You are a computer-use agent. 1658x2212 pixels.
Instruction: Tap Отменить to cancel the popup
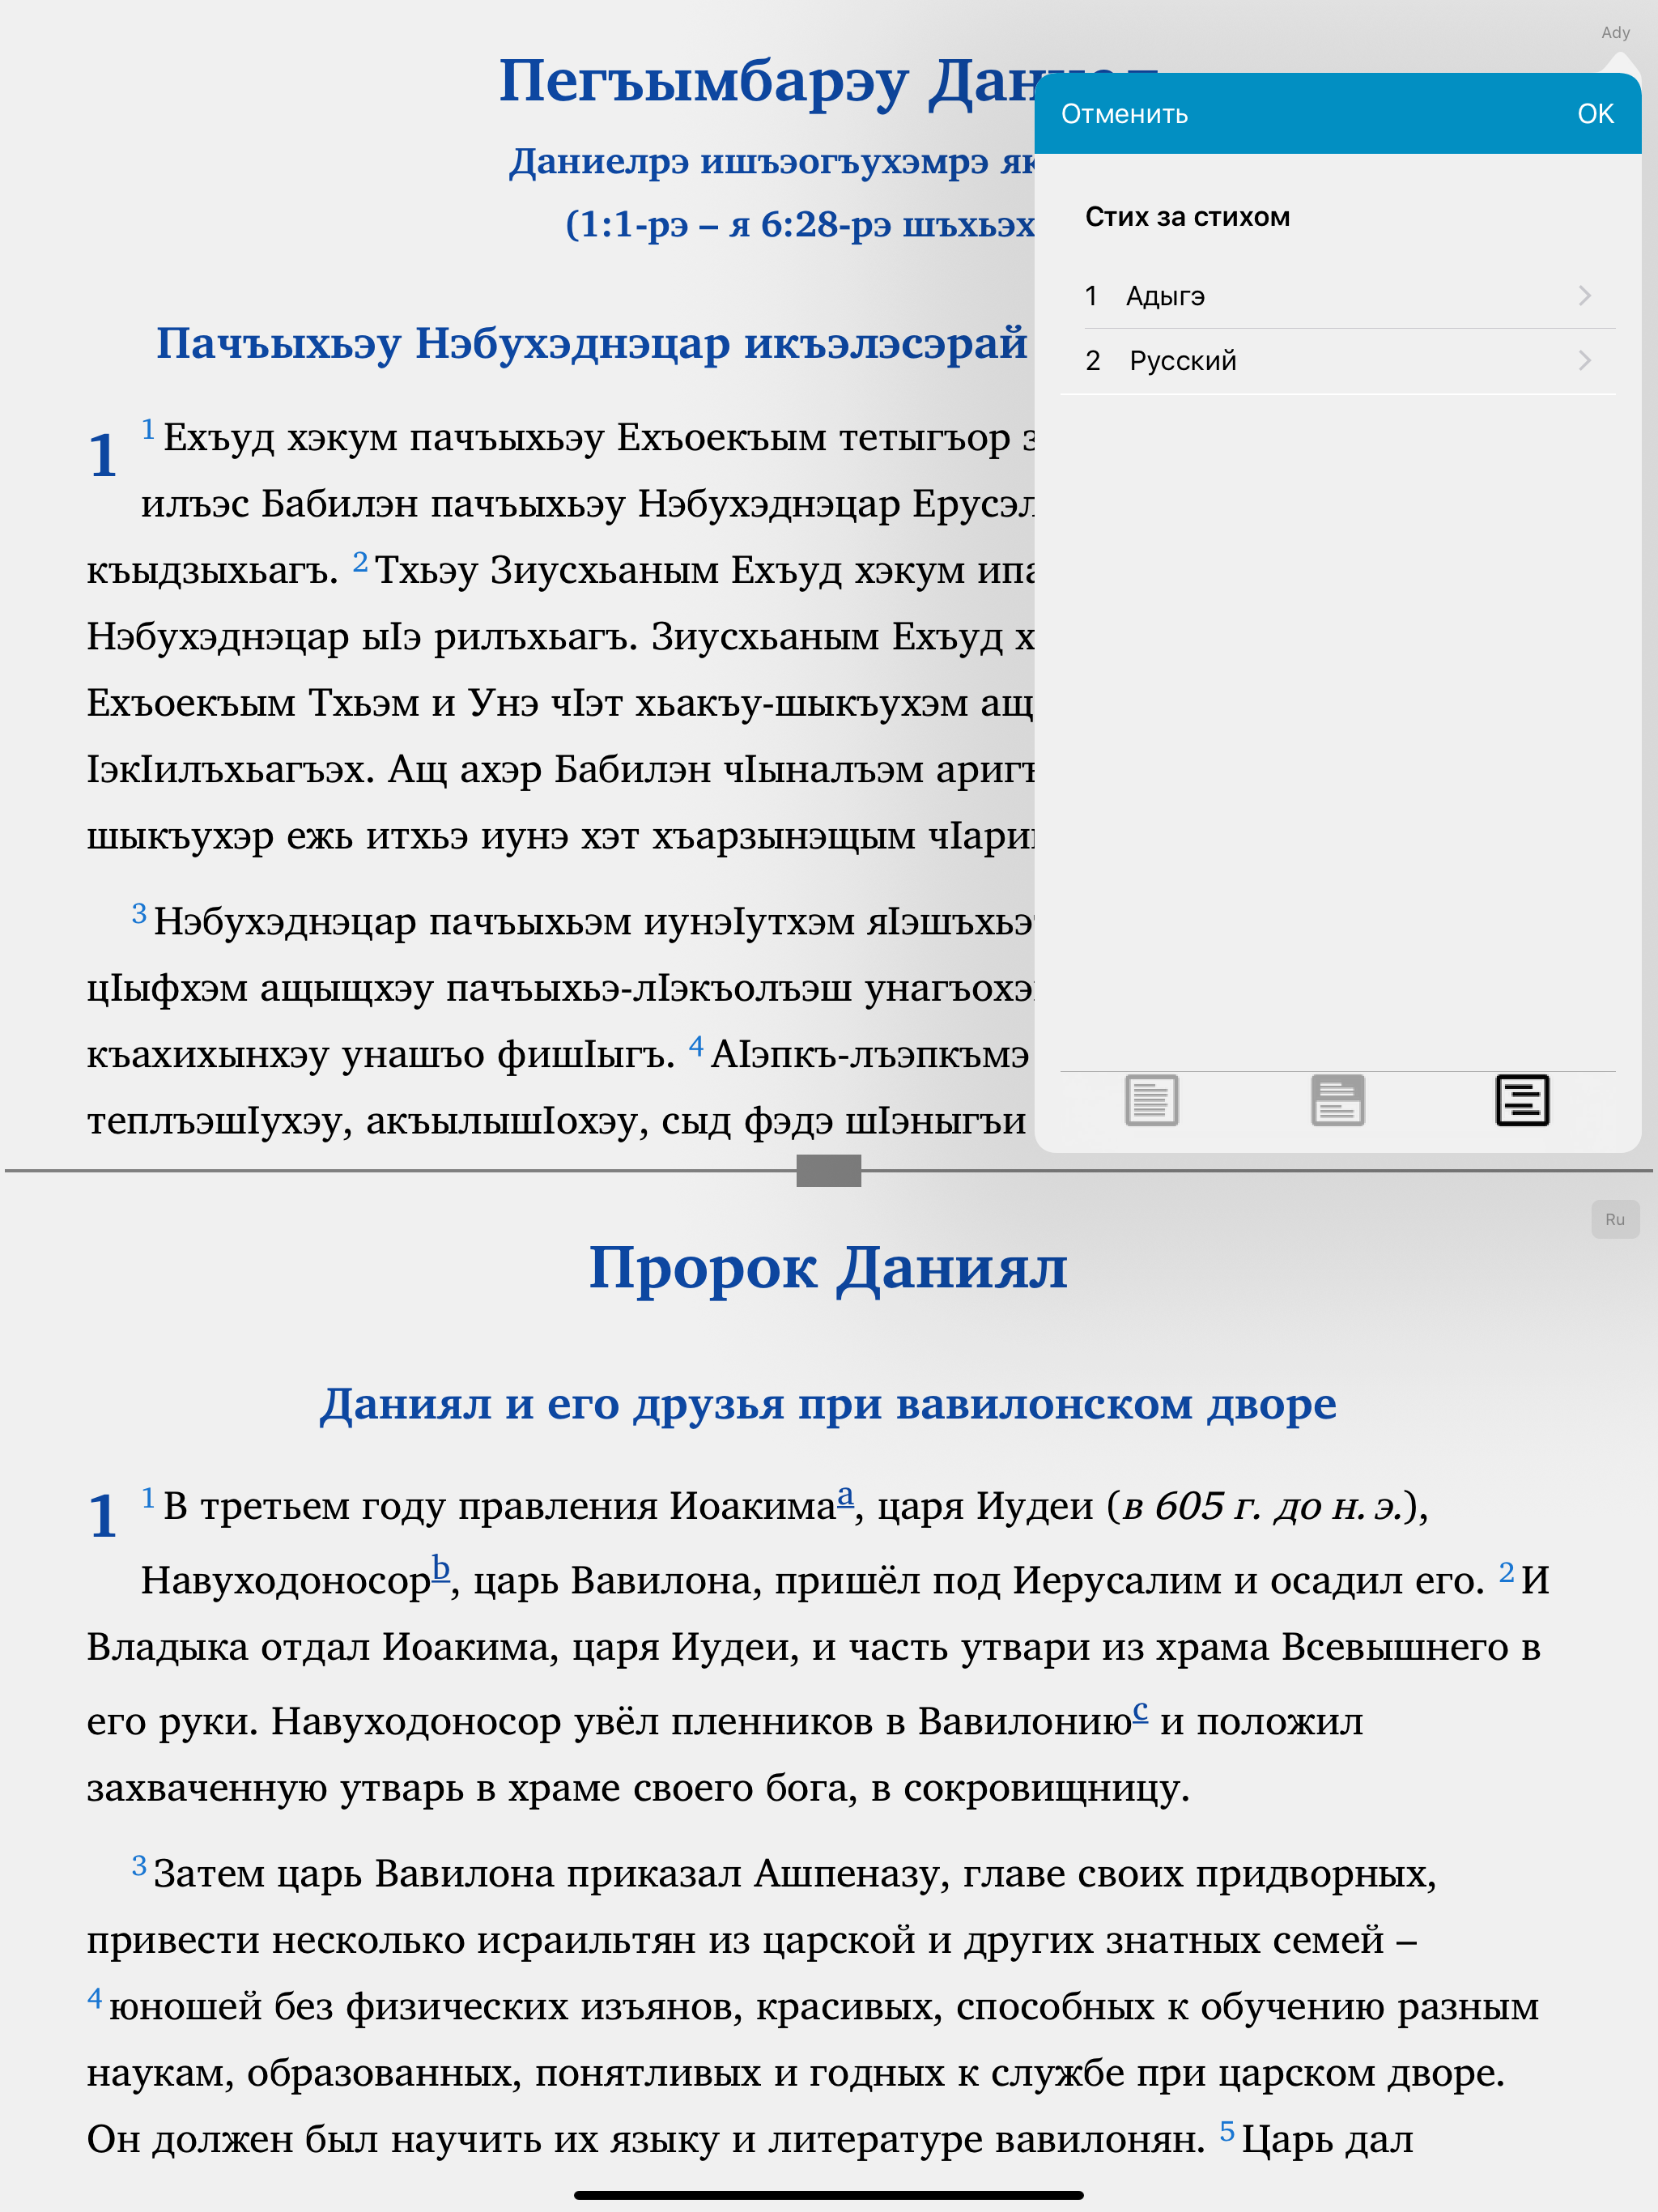[1124, 114]
